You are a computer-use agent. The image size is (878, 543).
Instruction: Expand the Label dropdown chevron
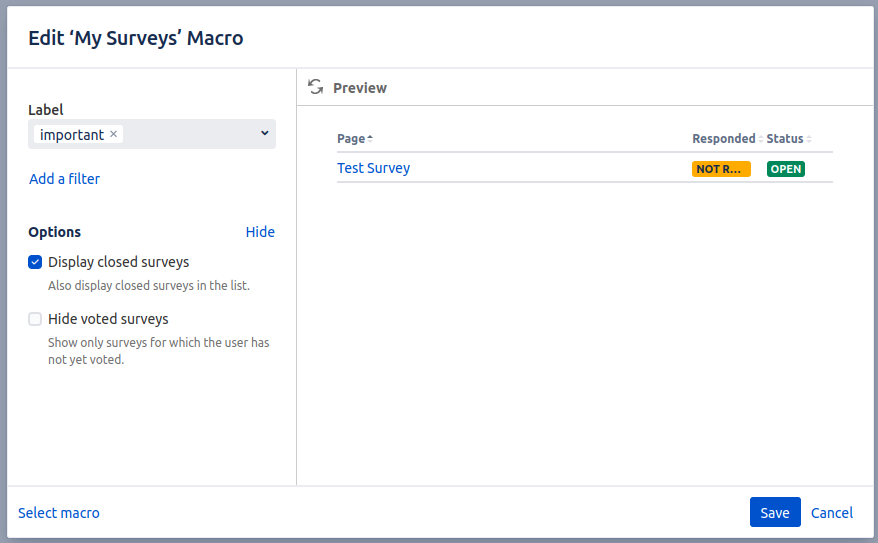coord(265,133)
